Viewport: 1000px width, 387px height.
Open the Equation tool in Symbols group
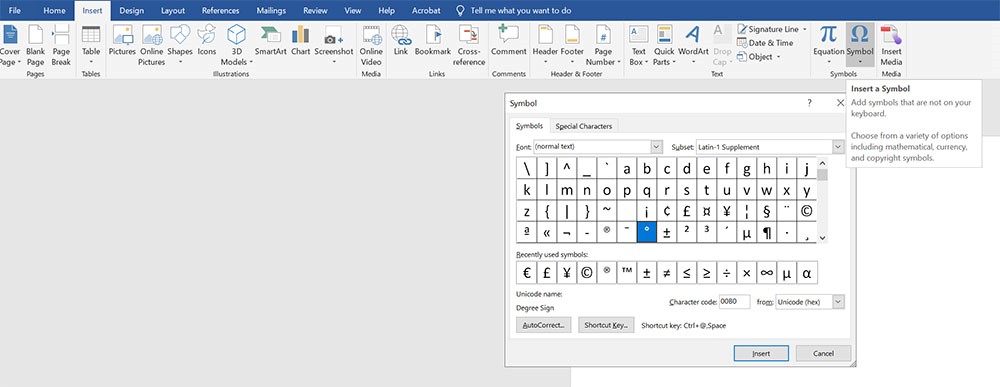tap(828, 44)
